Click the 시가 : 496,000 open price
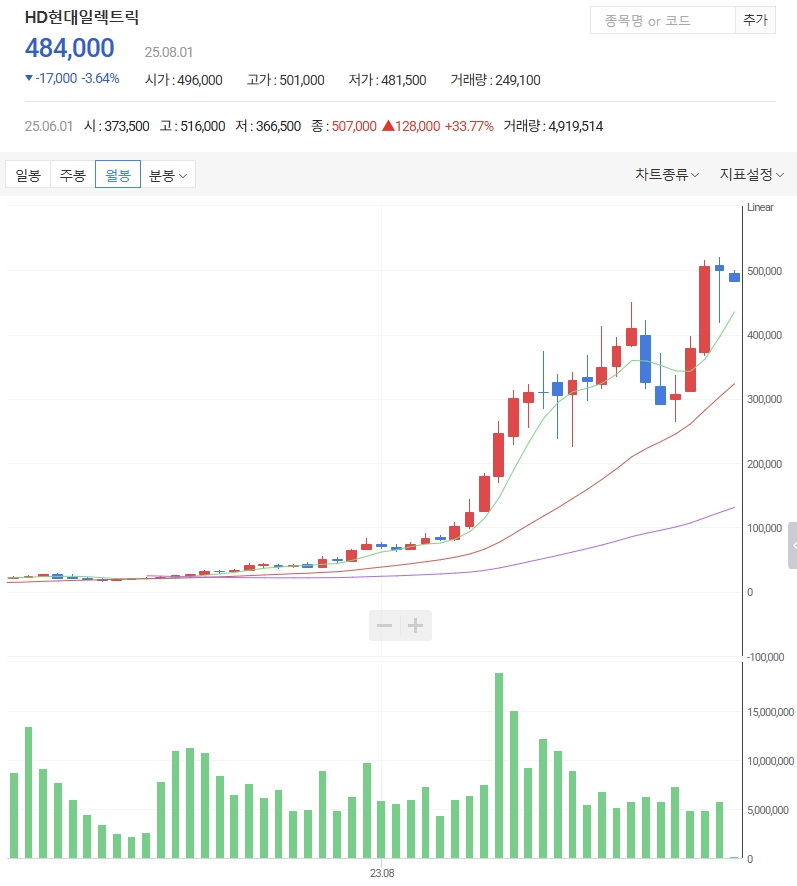This screenshot has width=797, height=886. (184, 80)
